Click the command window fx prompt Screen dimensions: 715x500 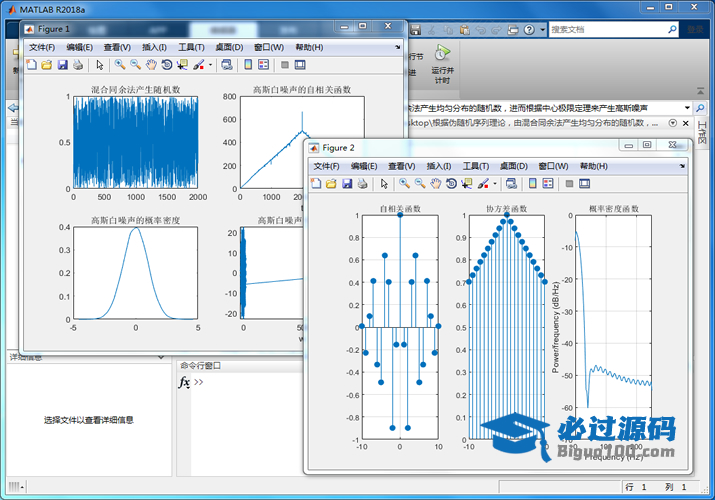[184, 382]
